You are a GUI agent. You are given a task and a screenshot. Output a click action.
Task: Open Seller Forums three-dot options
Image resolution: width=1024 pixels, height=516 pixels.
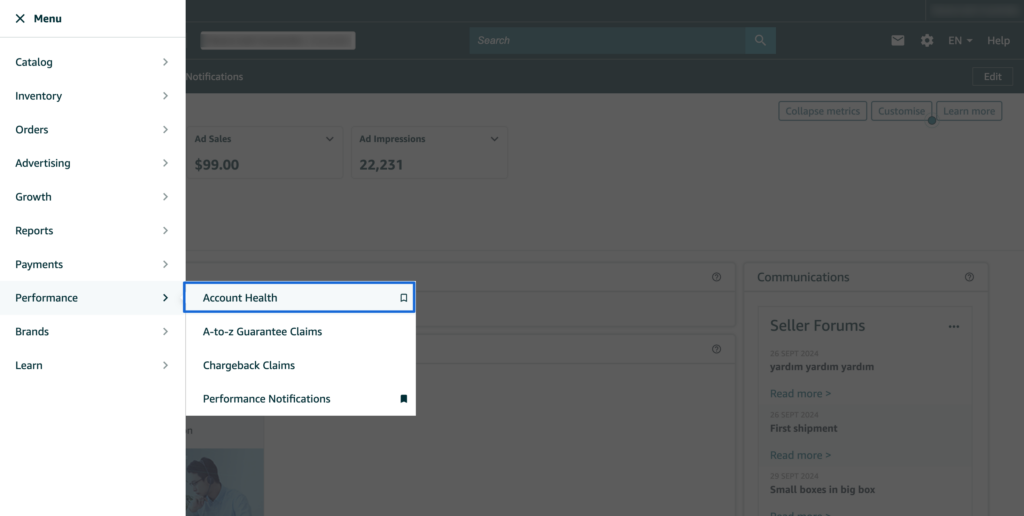(954, 327)
